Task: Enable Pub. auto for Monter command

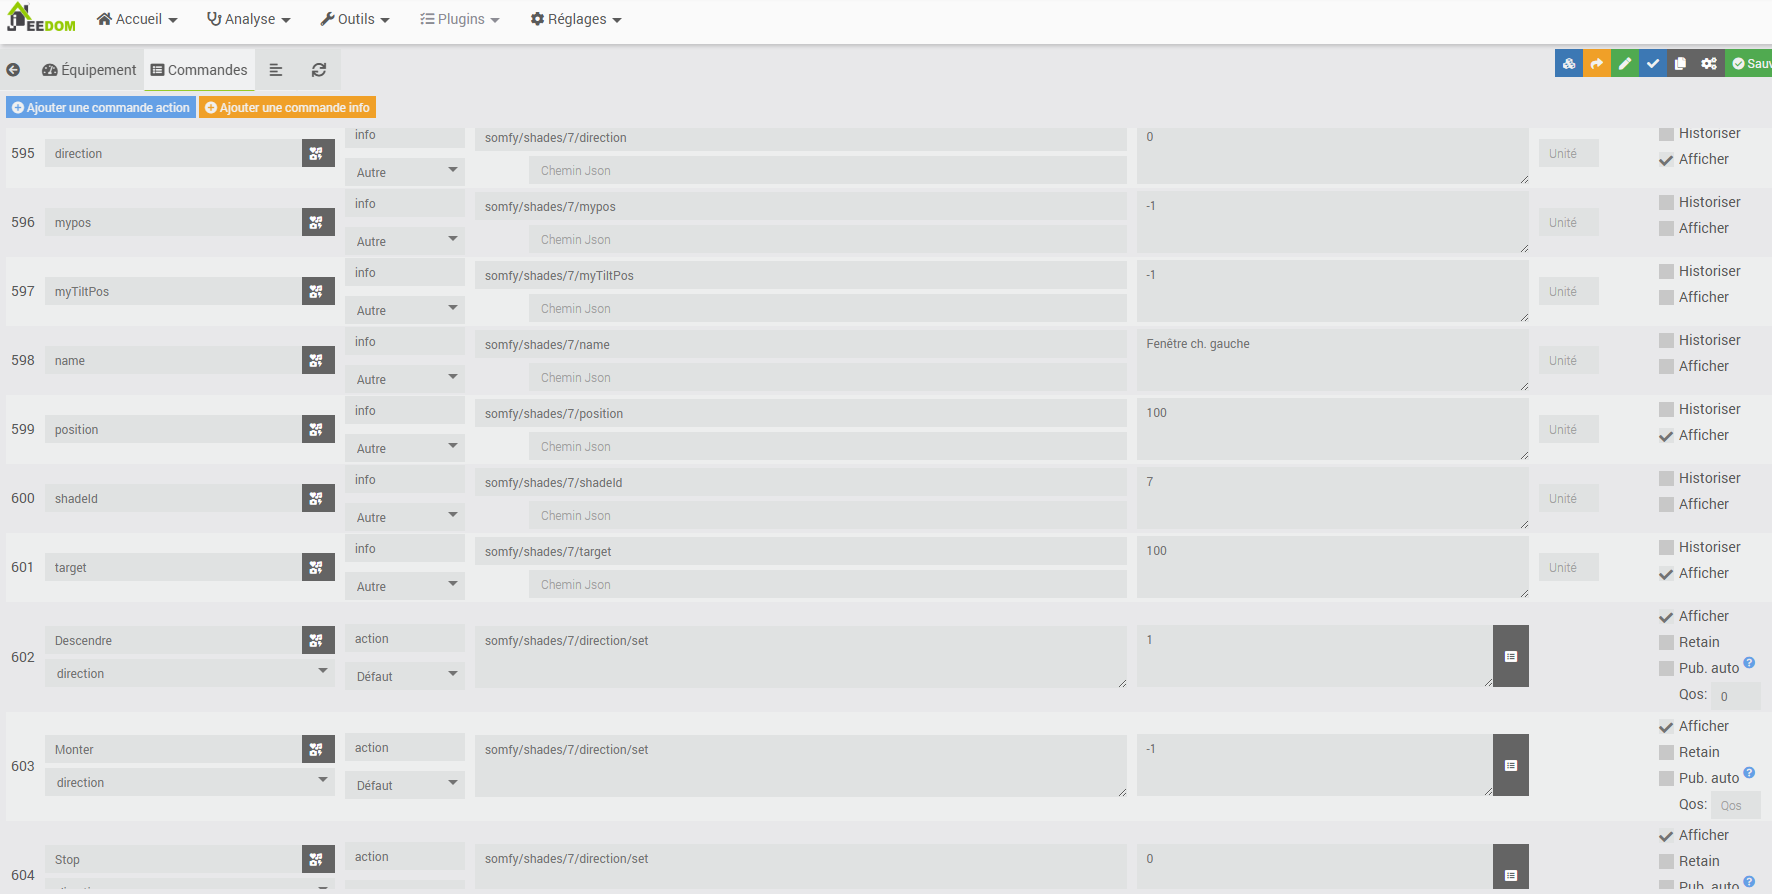Action: (1666, 779)
